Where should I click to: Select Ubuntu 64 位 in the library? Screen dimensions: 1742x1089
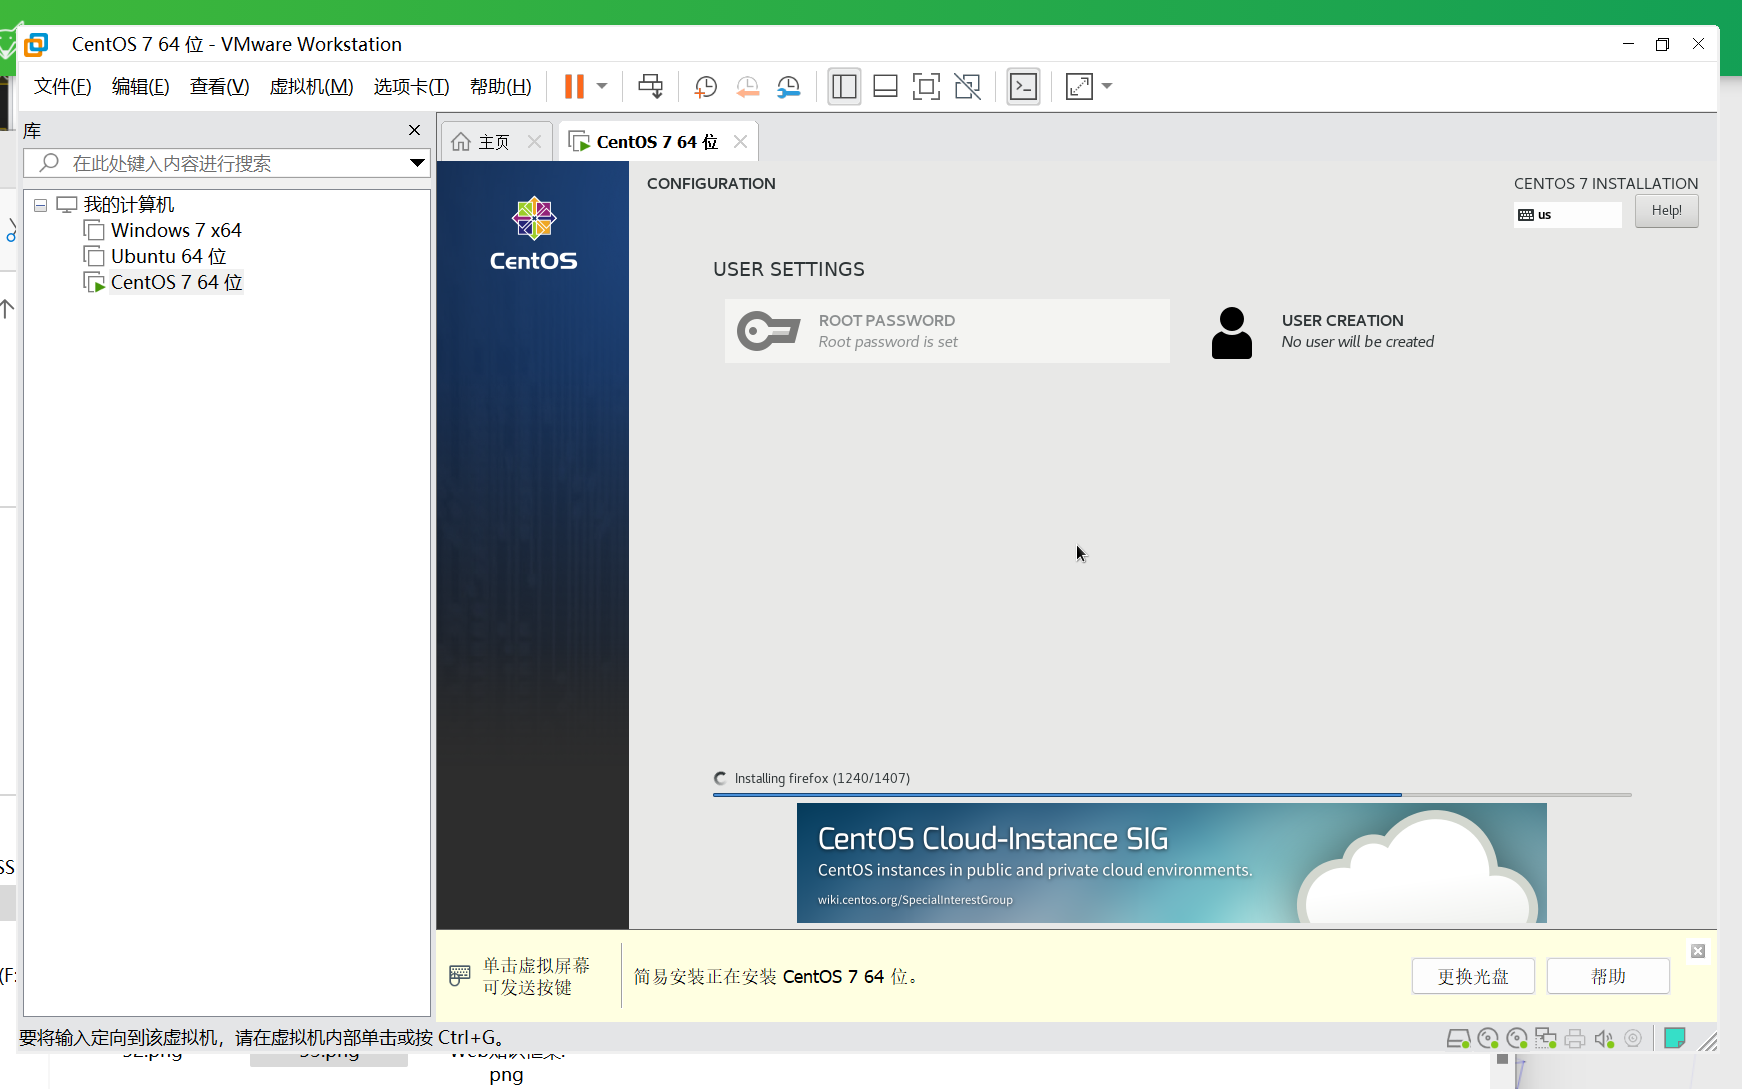point(168,256)
